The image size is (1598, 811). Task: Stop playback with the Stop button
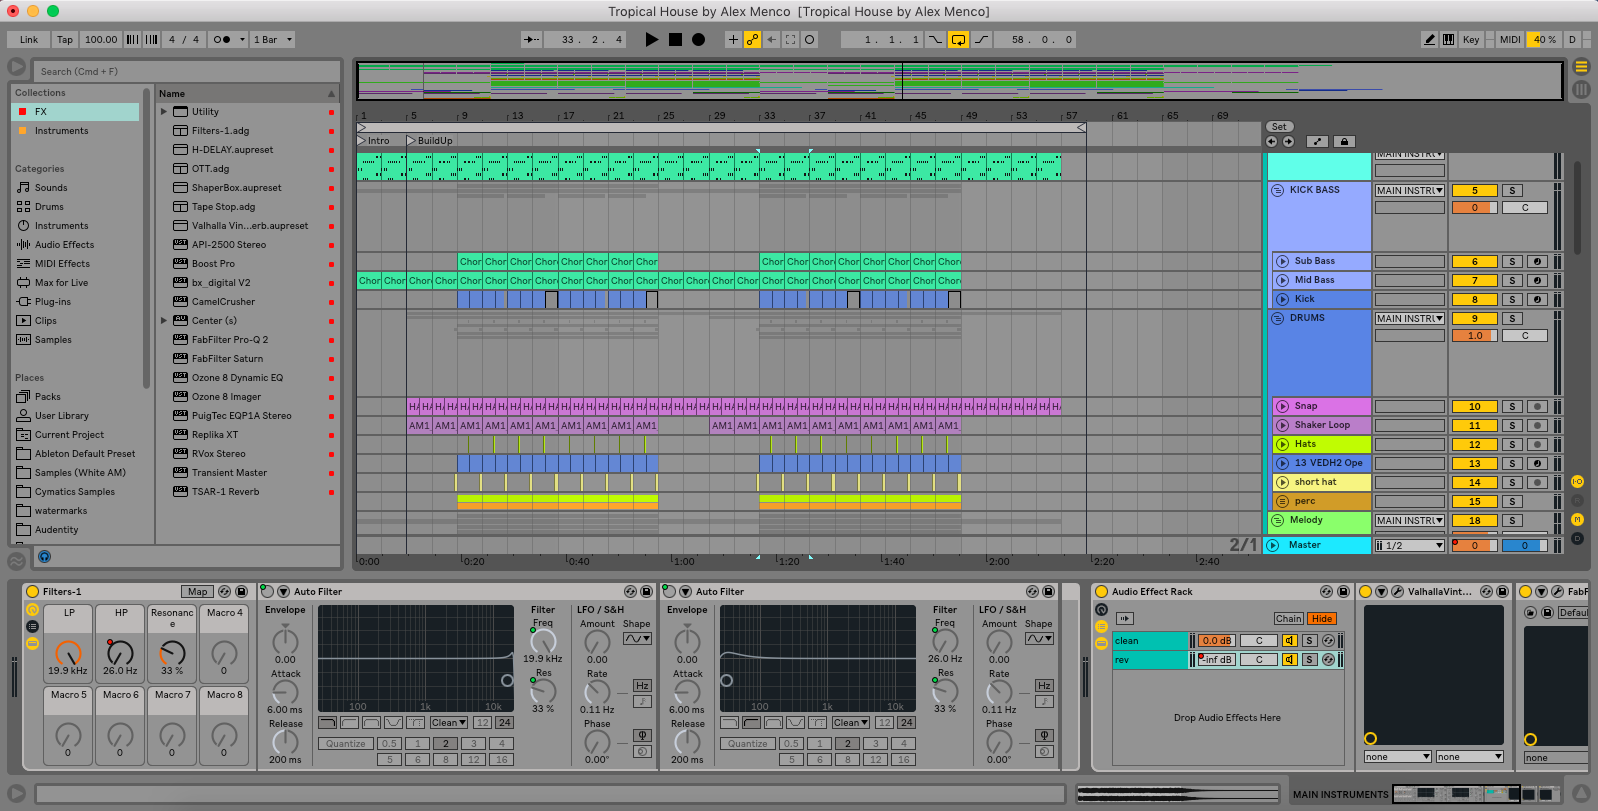click(x=675, y=40)
